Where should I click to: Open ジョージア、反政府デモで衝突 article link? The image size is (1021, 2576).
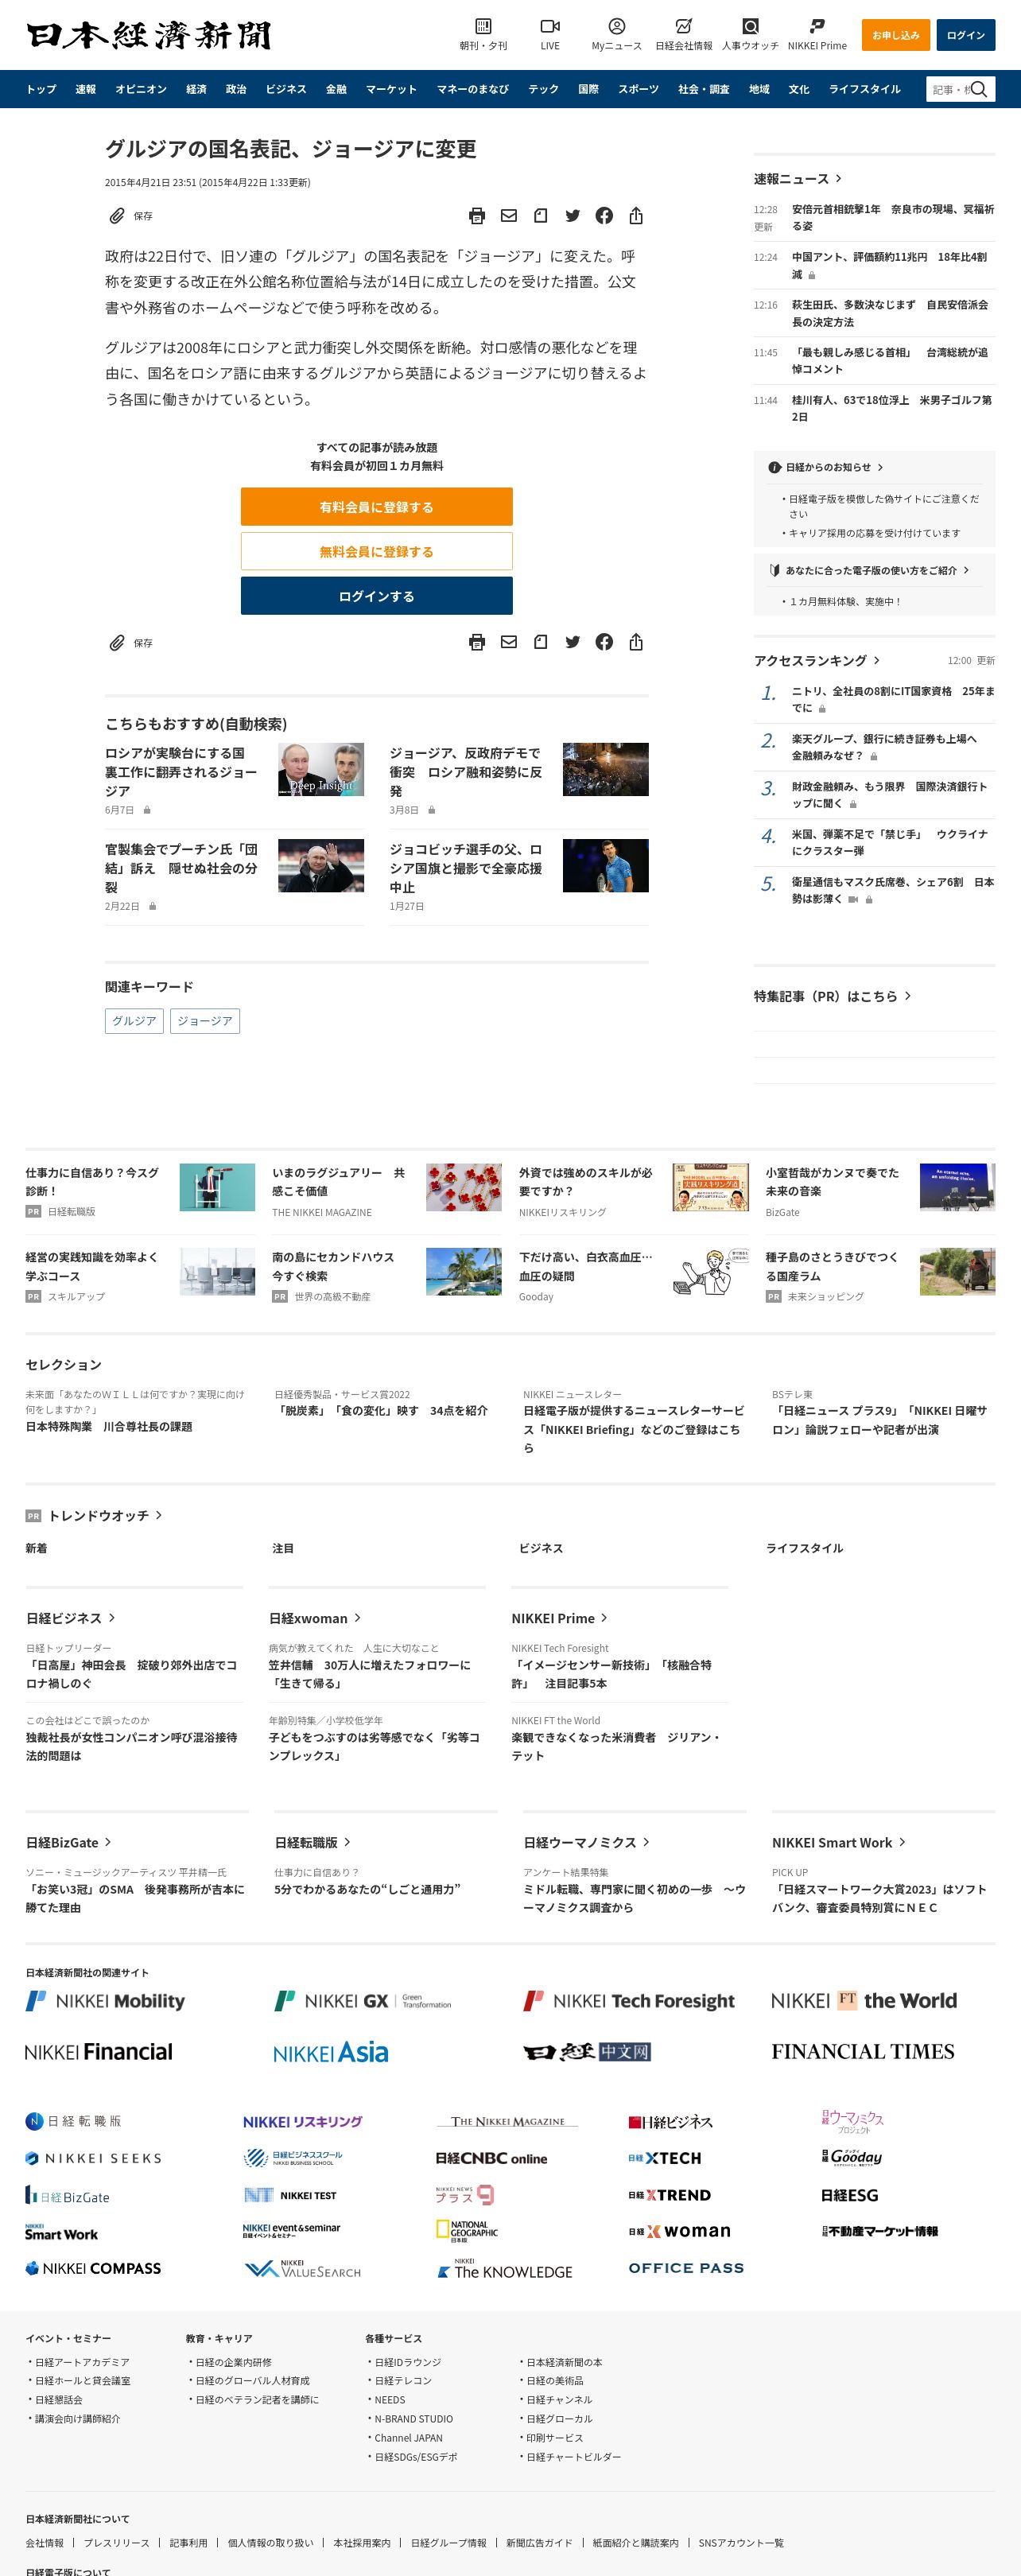pos(465,772)
